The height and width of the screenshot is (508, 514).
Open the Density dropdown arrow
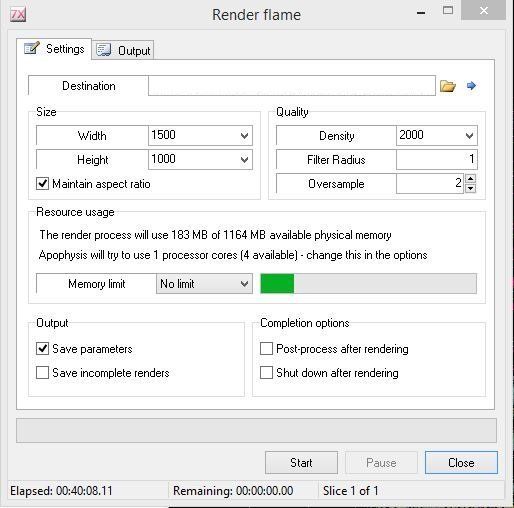pyautogui.click(x=469, y=136)
